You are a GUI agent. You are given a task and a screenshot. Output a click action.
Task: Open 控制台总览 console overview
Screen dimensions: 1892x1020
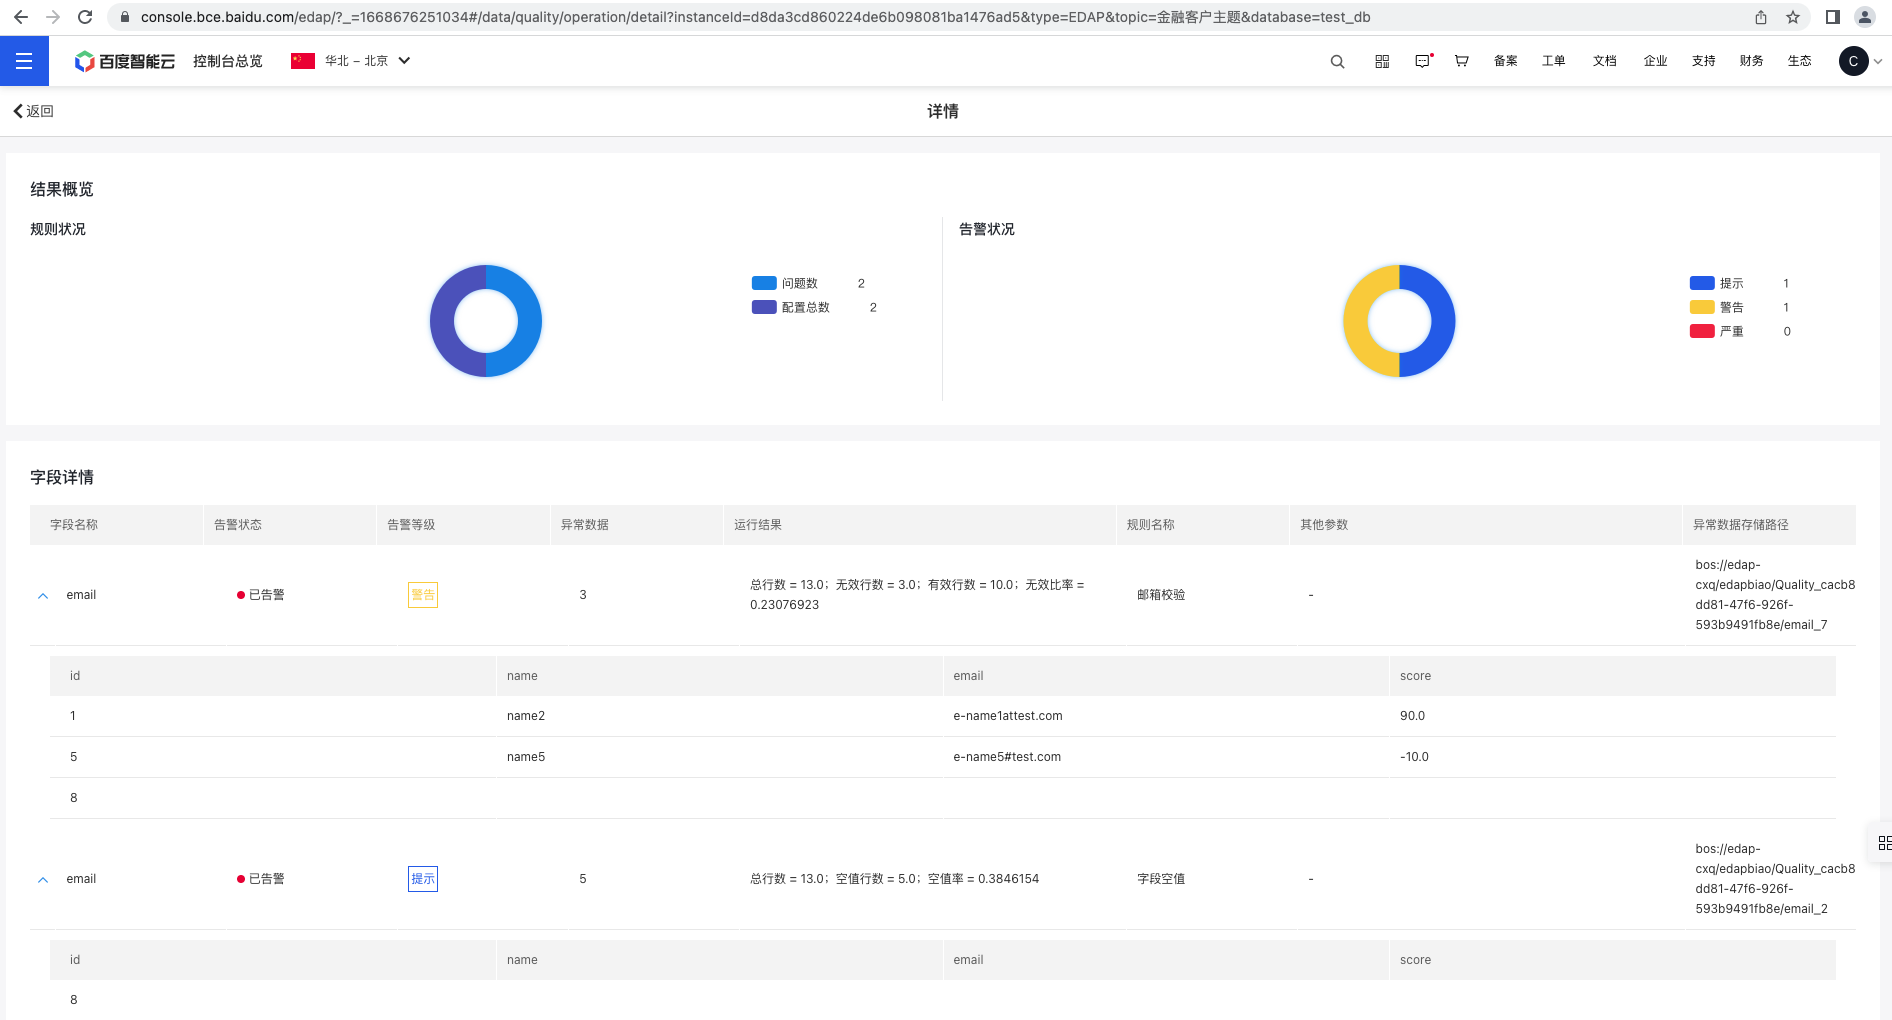tap(227, 61)
